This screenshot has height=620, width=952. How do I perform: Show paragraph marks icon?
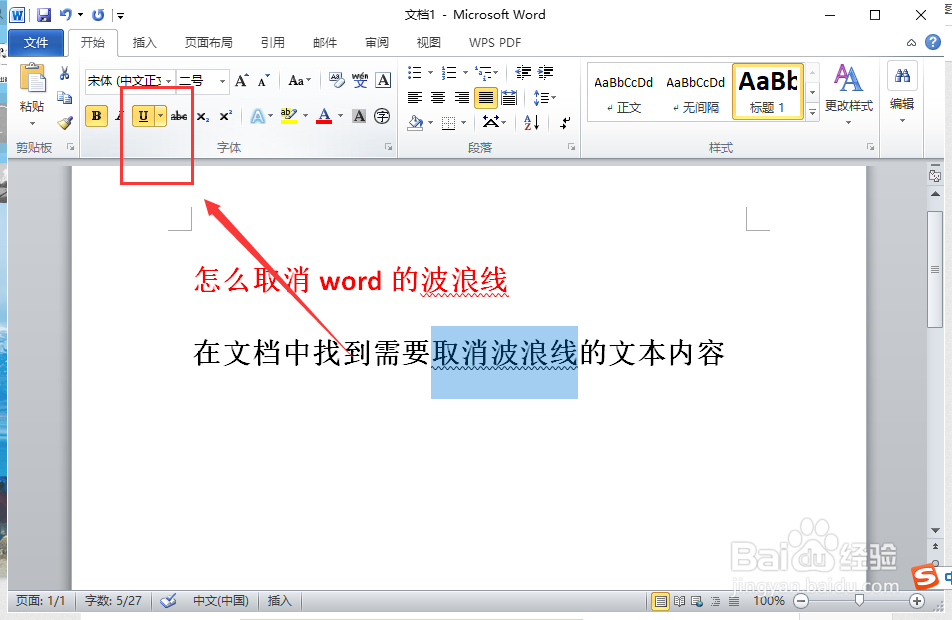(566, 123)
